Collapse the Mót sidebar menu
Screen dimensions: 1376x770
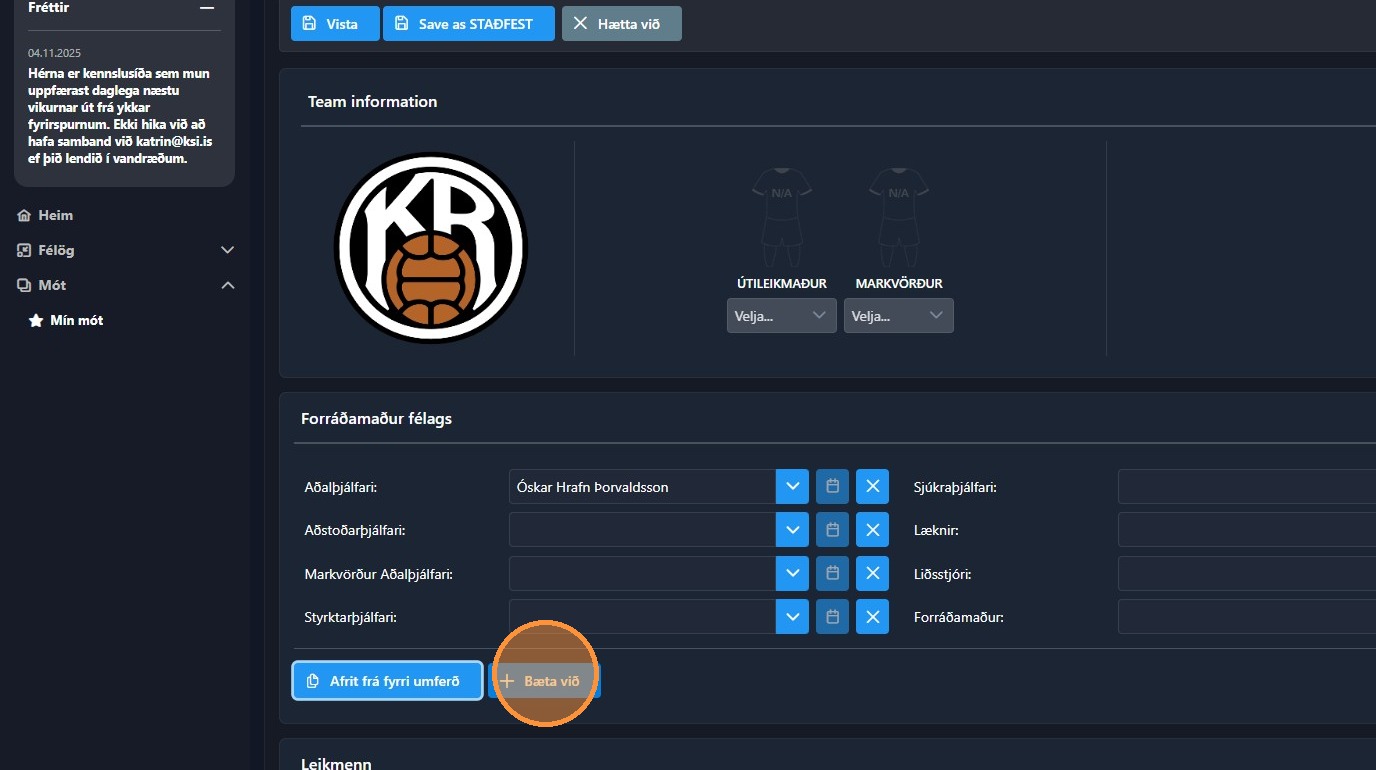pos(126,285)
